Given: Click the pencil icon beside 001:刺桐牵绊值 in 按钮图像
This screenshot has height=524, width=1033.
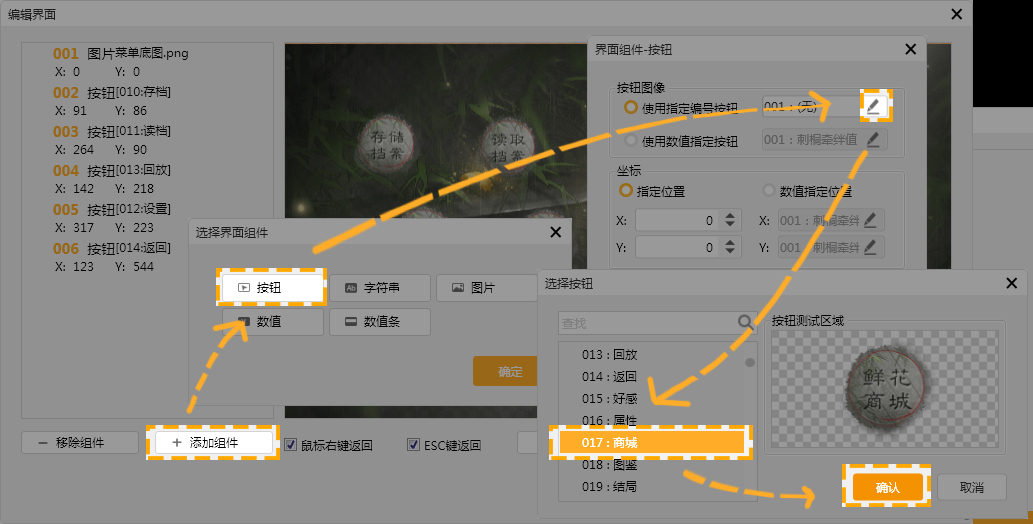Looking at the screenshot, I should (873, 140).
